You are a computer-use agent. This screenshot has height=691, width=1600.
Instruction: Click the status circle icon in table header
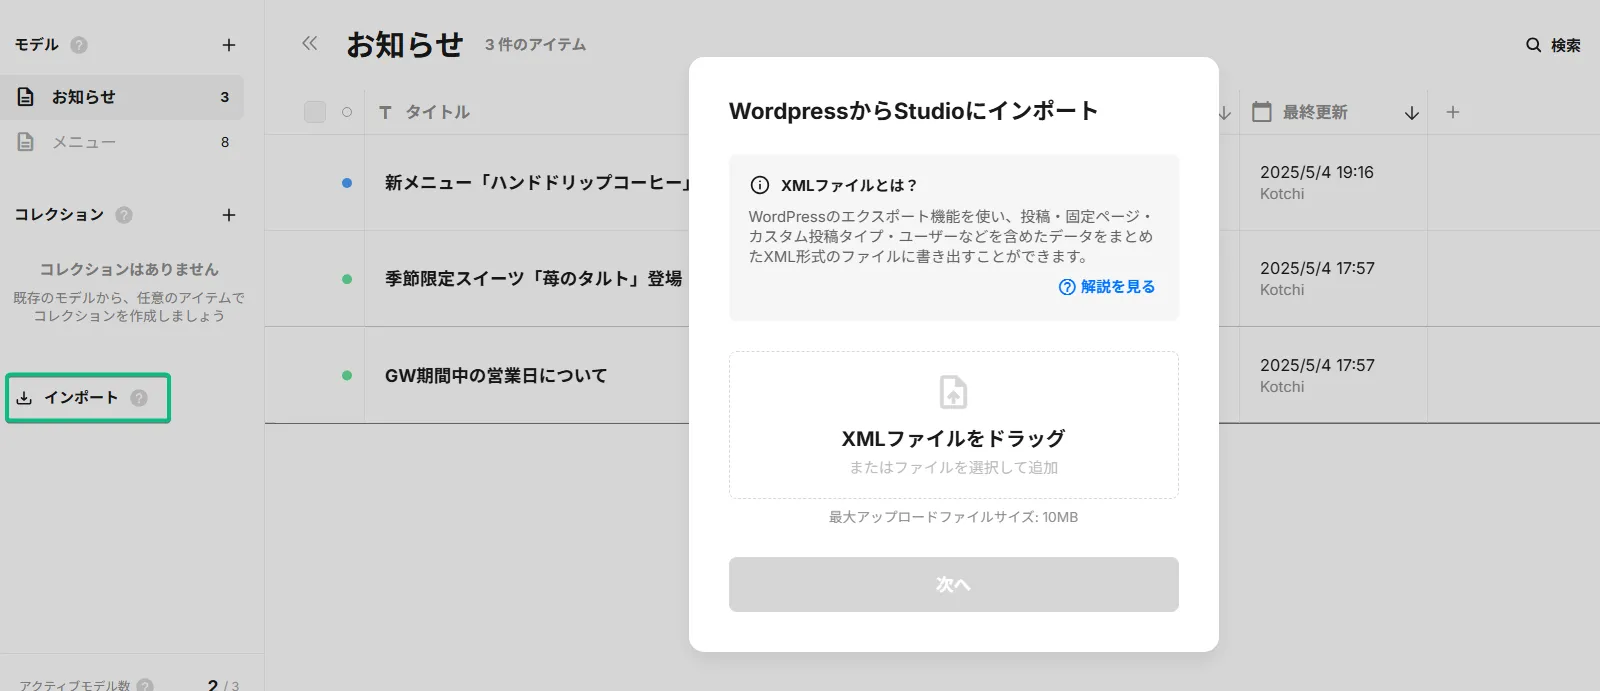pyautogui.click(x=347, y=112)
